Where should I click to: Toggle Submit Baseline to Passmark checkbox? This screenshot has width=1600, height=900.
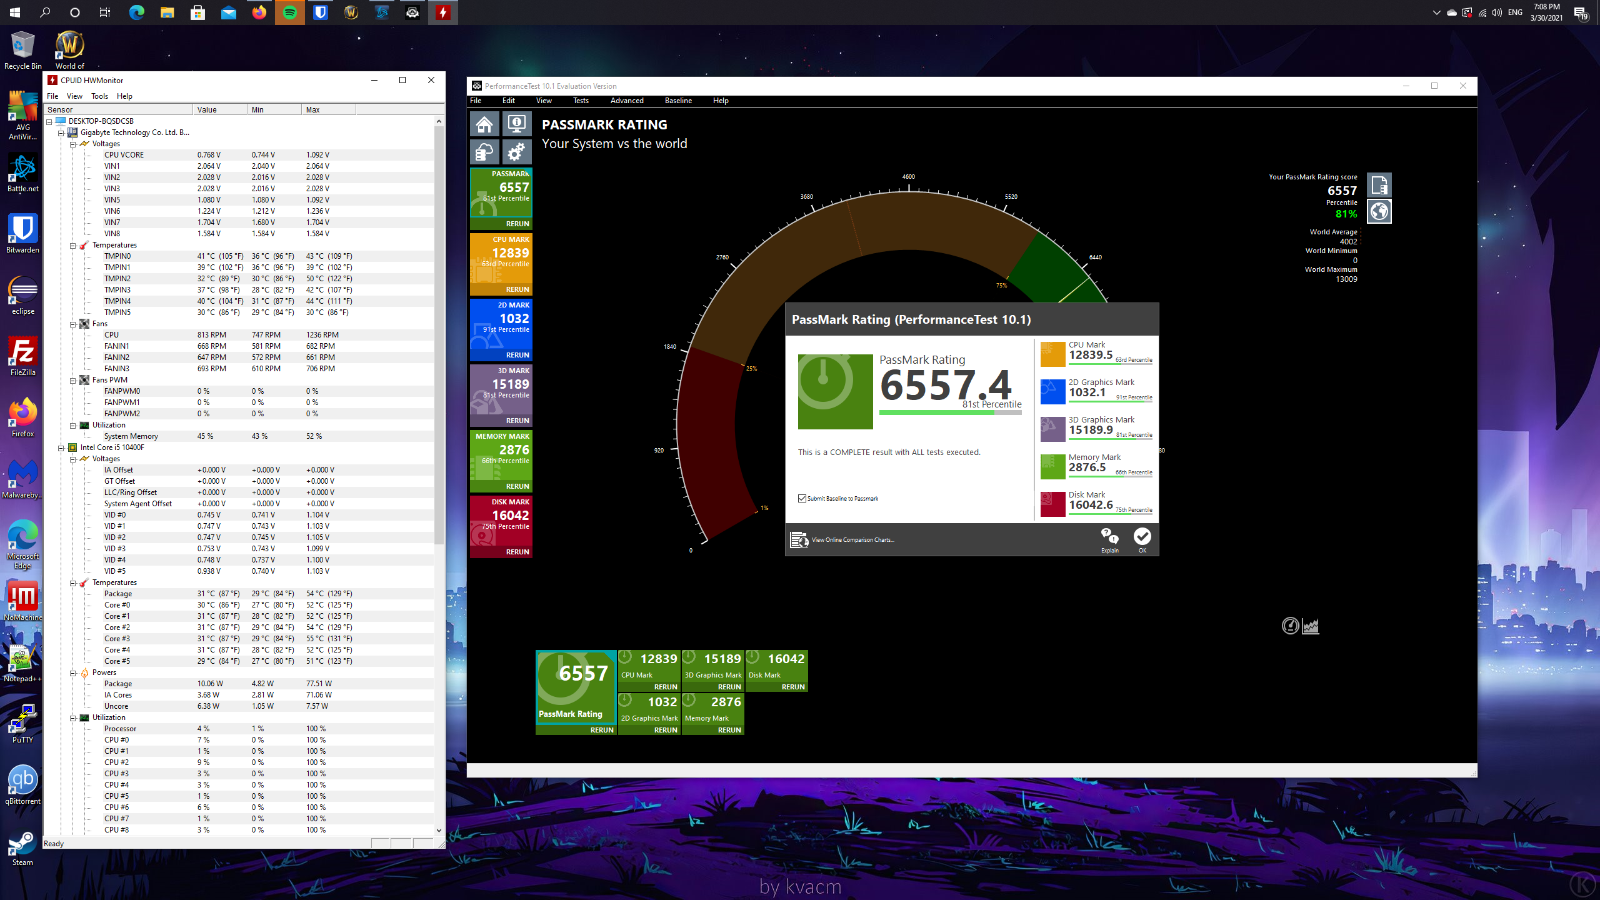802,498
